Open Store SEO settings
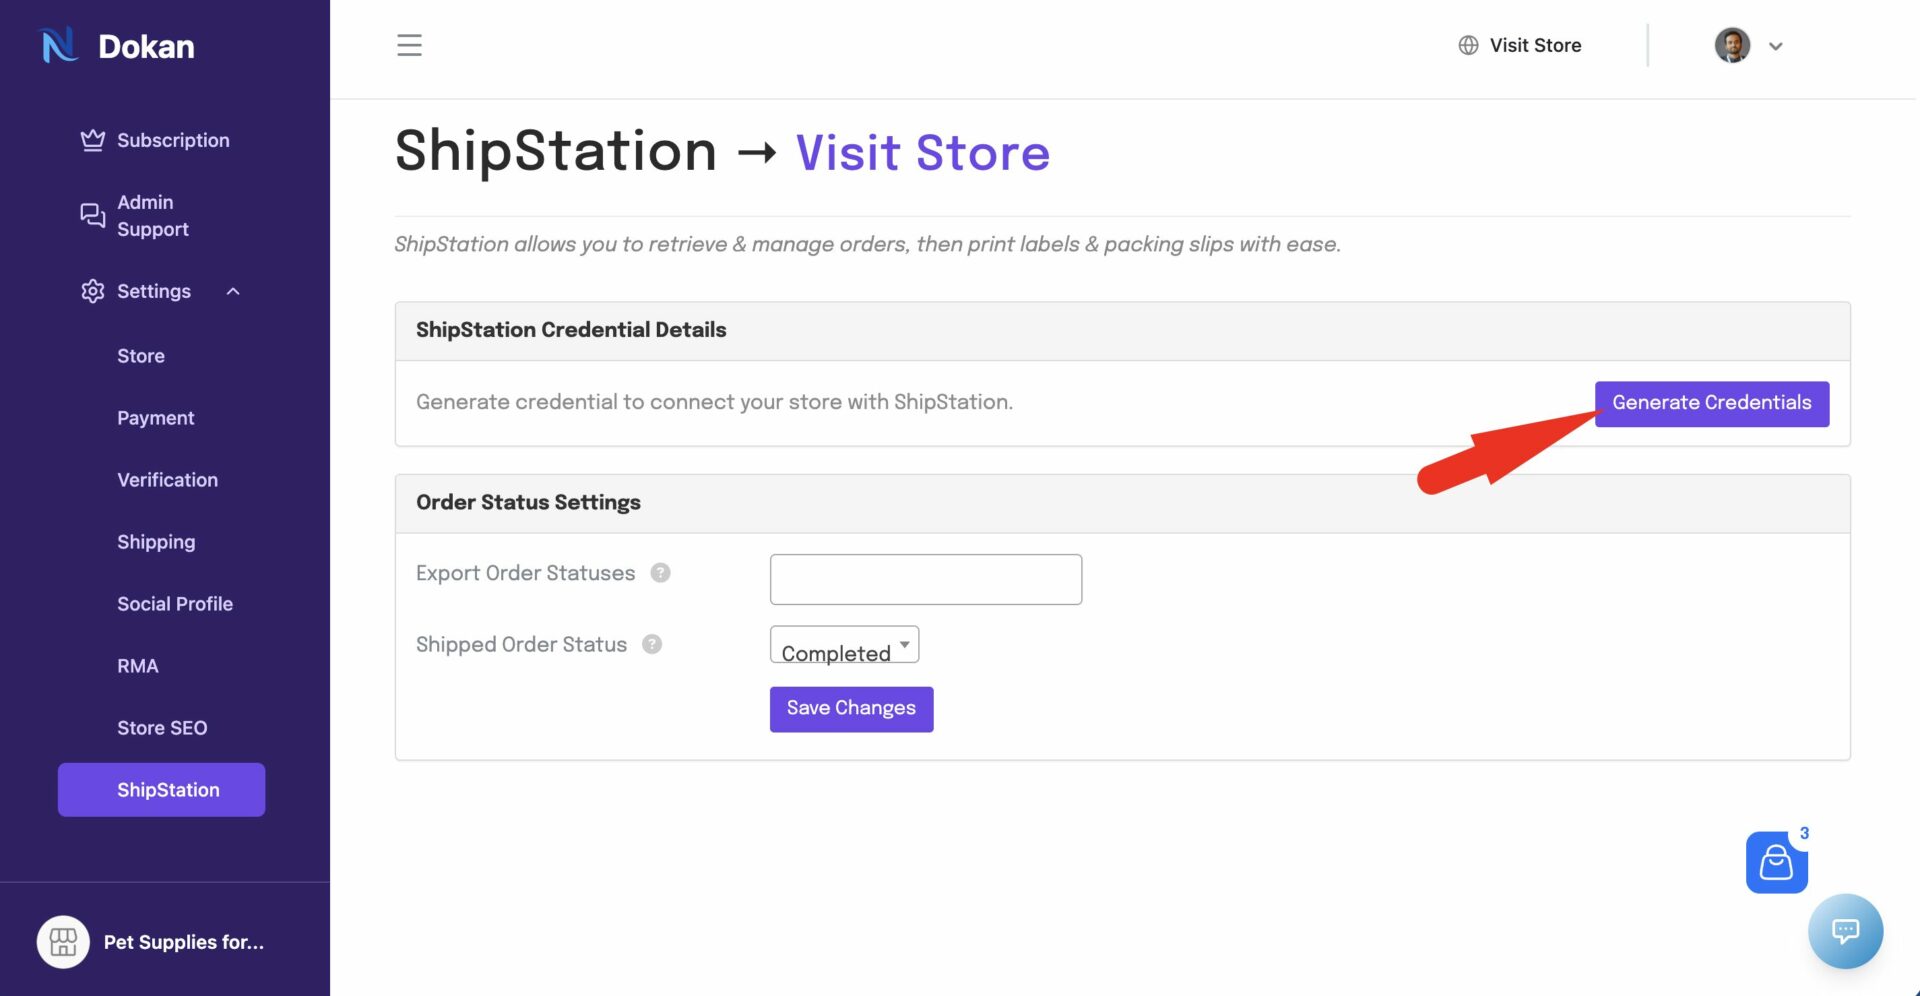This screenshot has height=996, width=1920. tap(162, 728)
